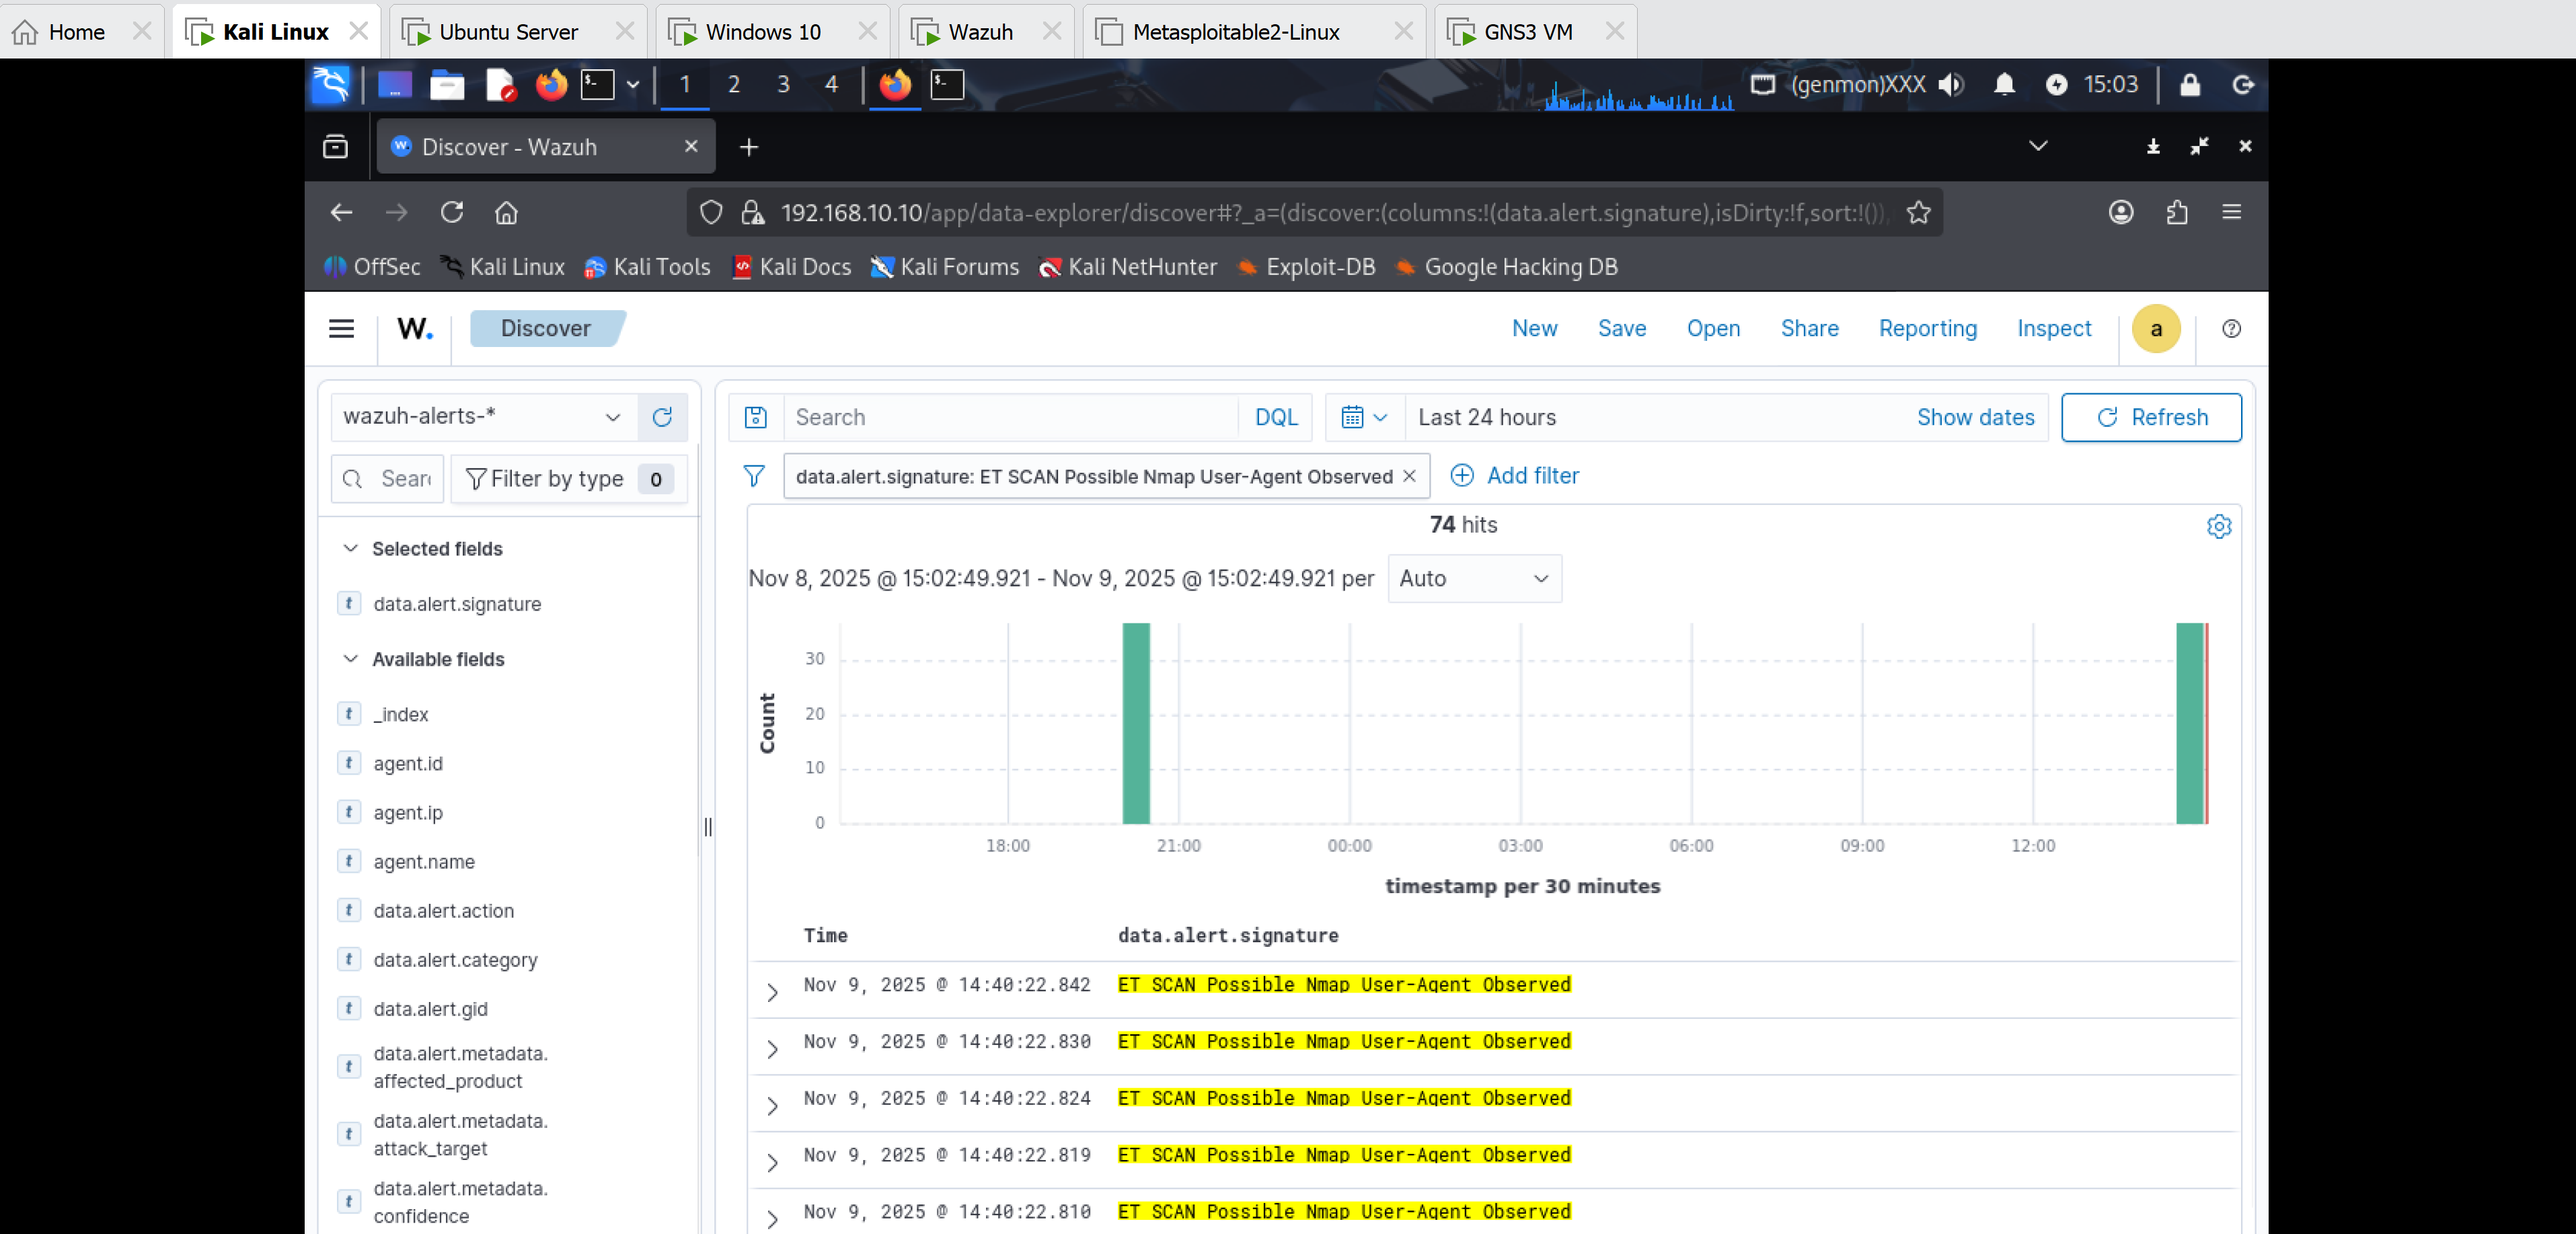Navigate back using the browser arrow
The image size is (2576, 1234).
(x=341, y=212)
